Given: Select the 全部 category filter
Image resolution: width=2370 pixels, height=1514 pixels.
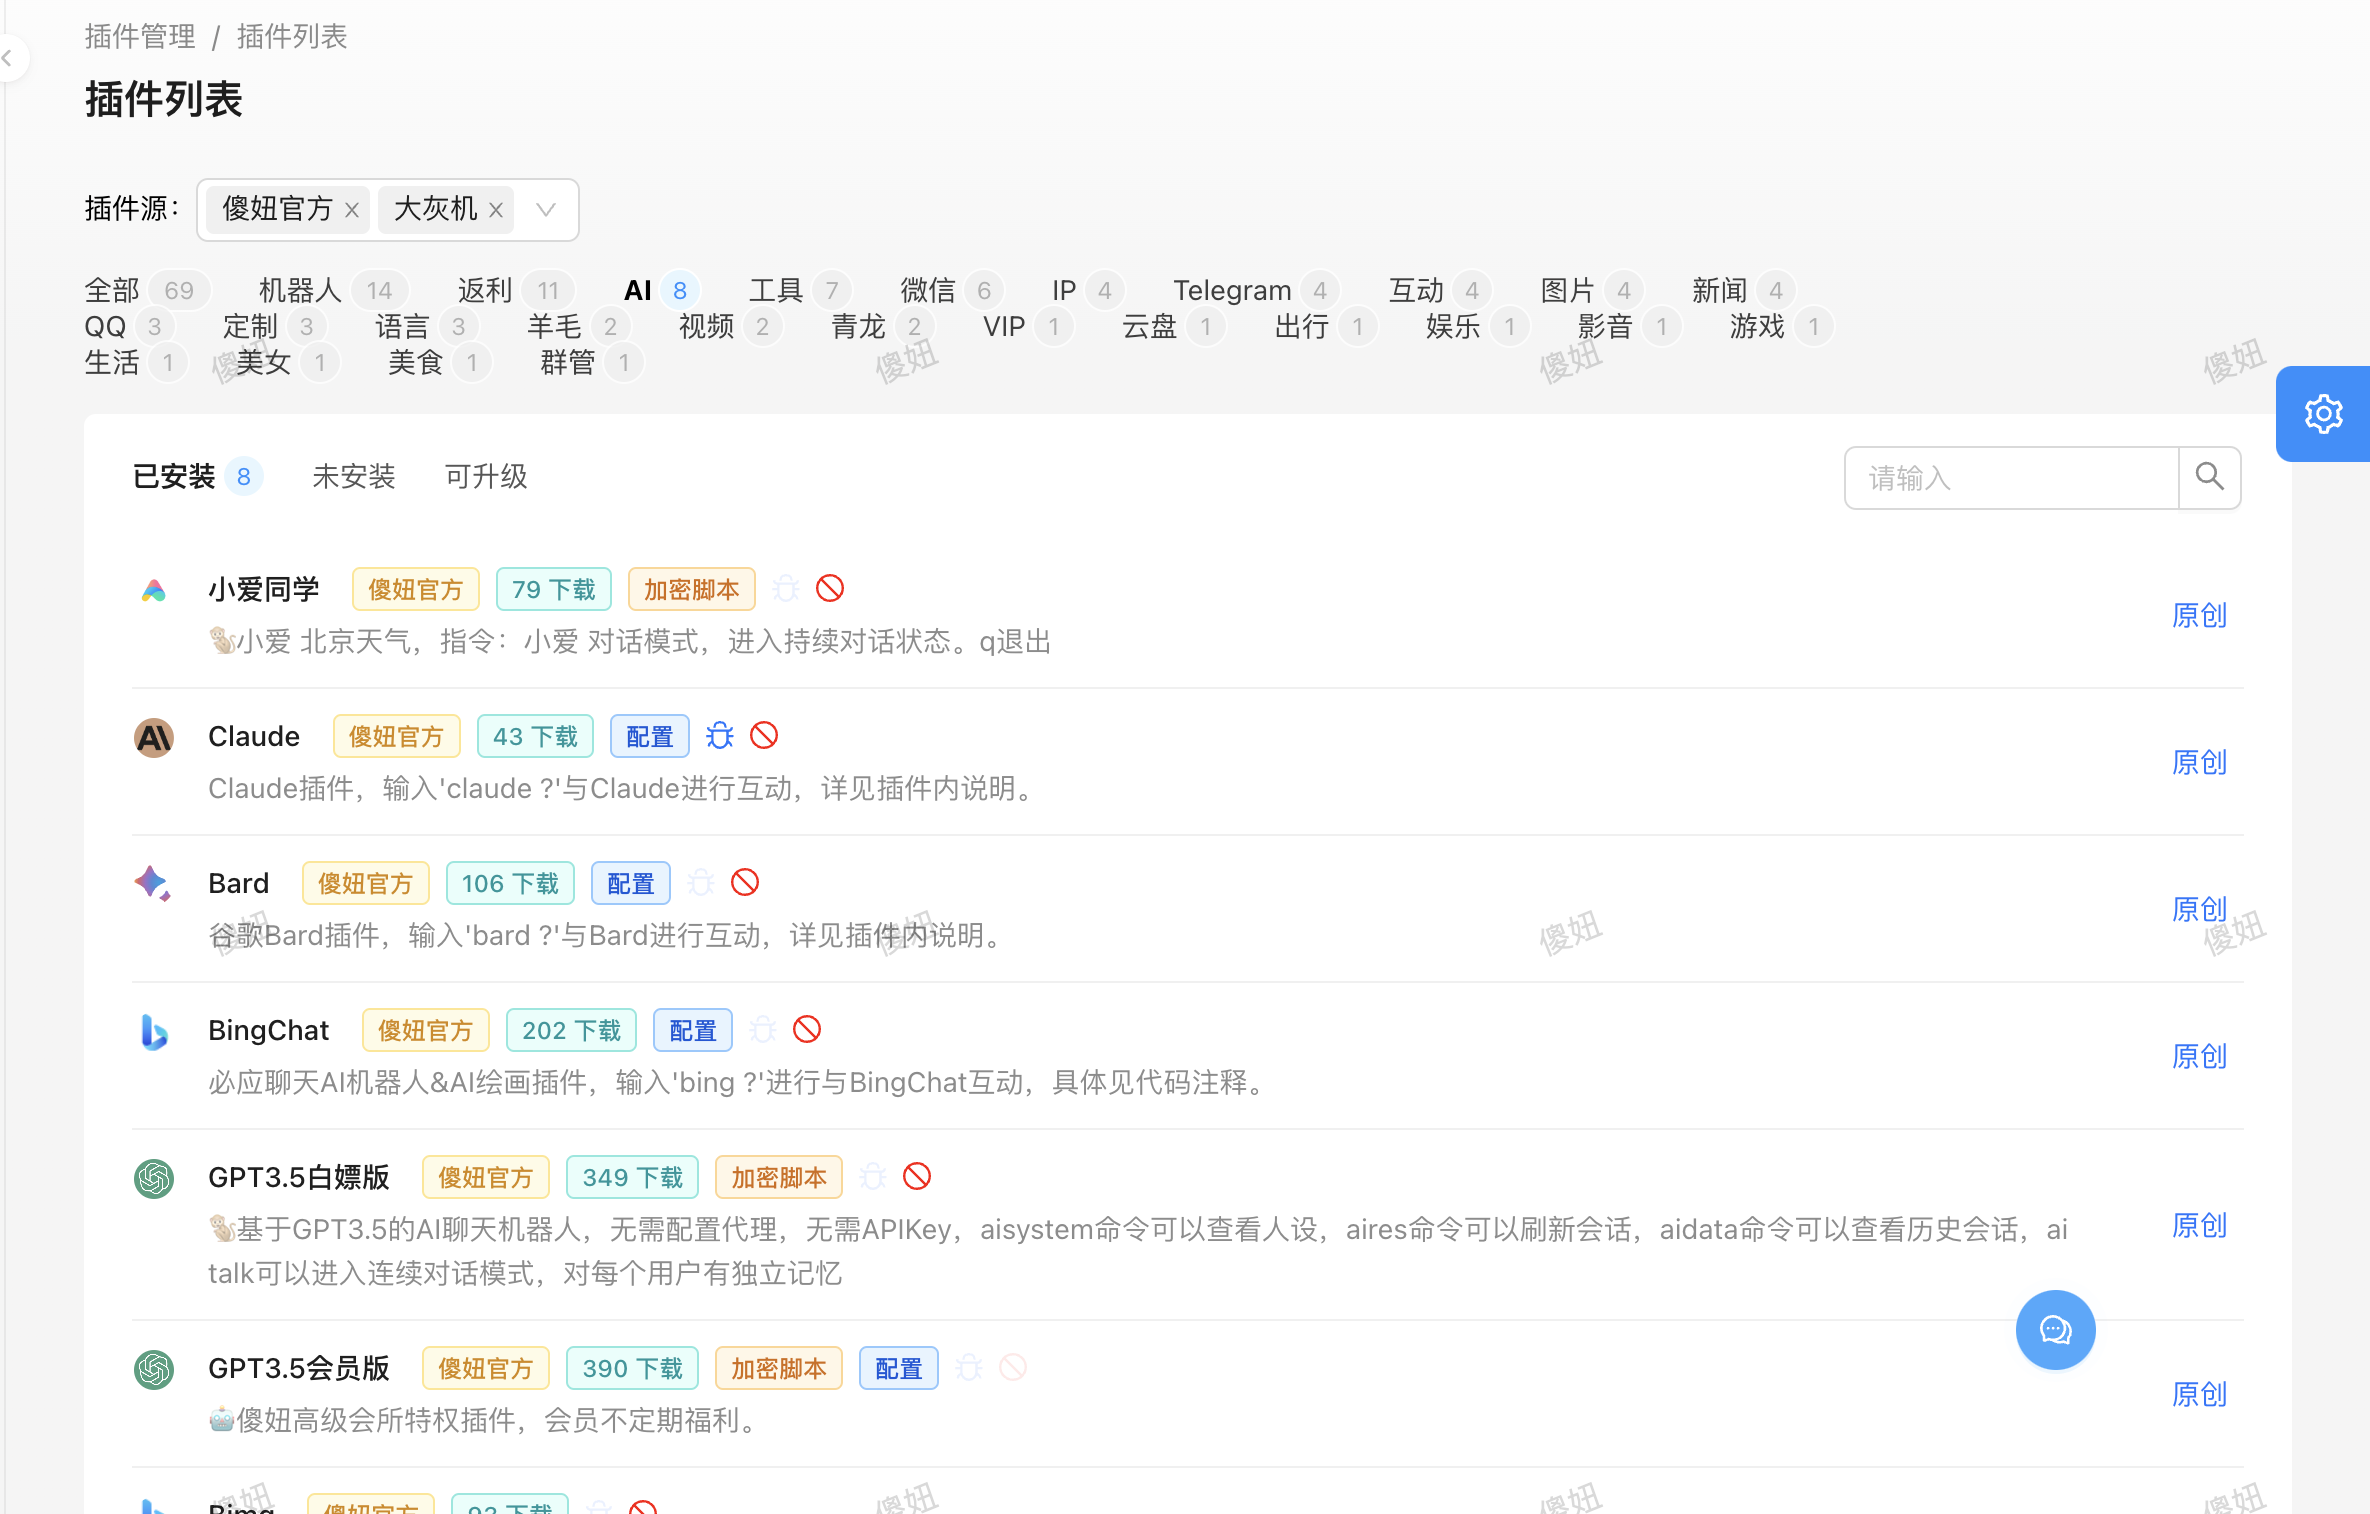Looking at the screenshot, I should click(112, 290).
